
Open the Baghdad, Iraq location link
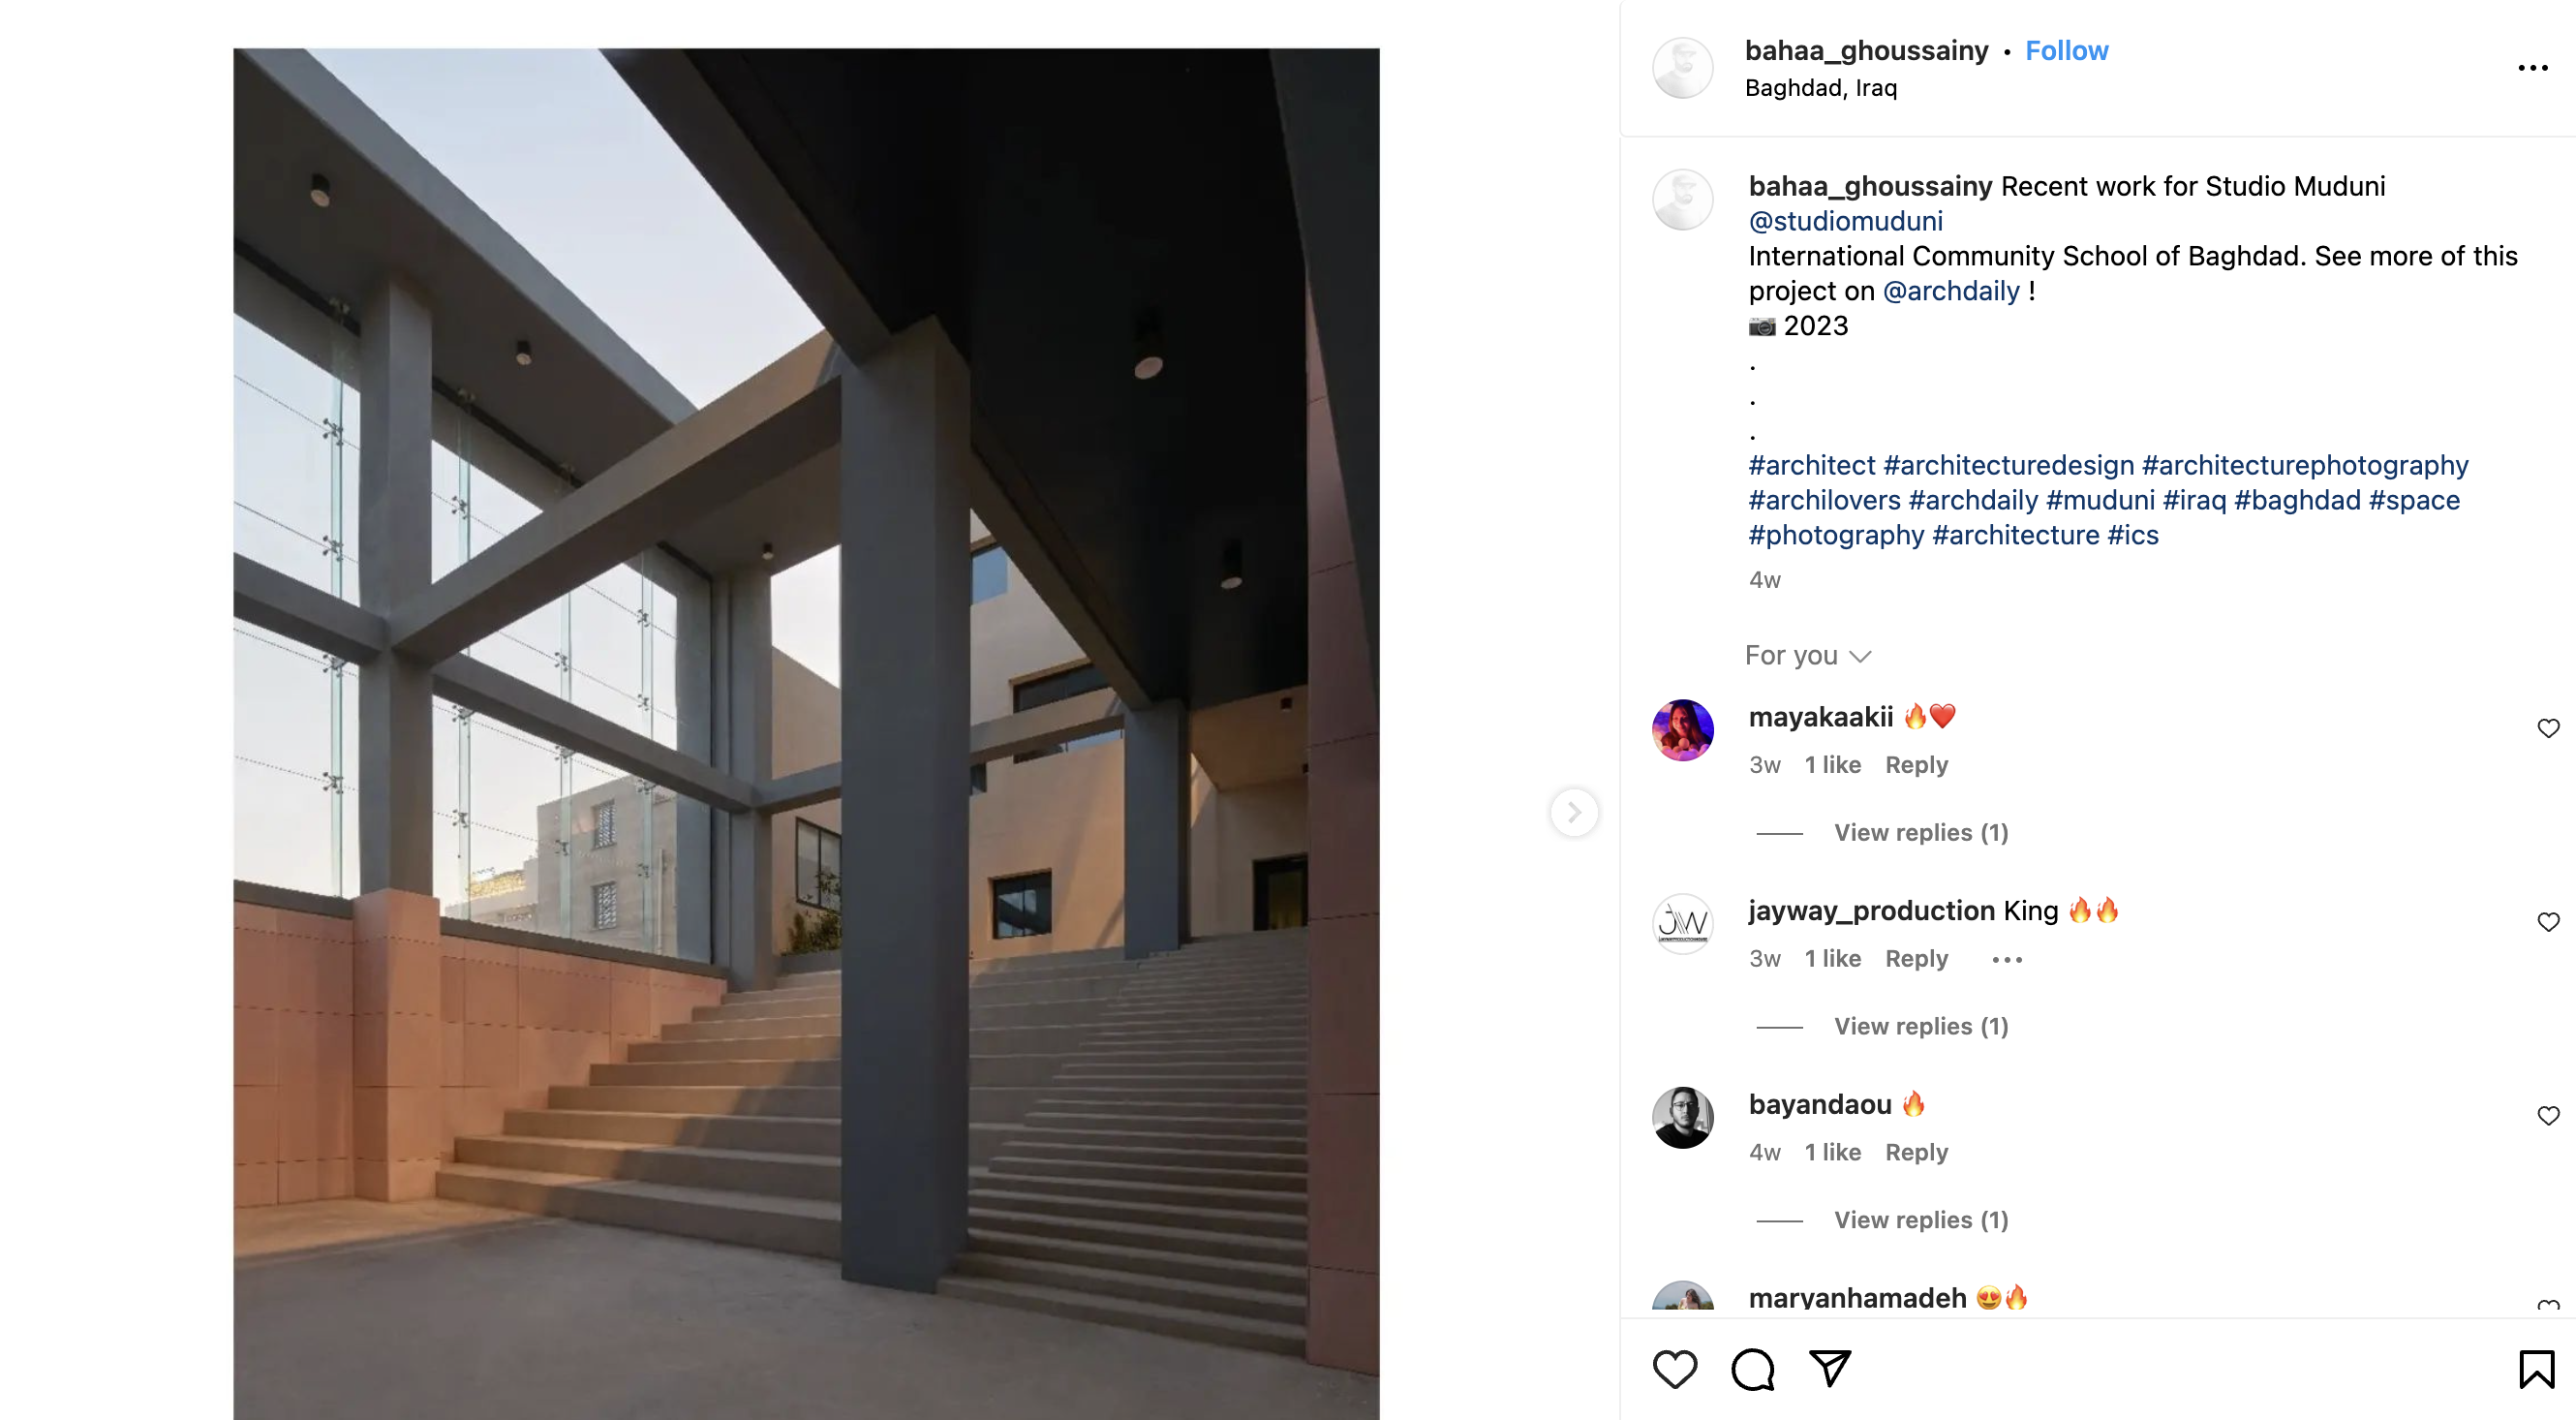point(1821,88)
